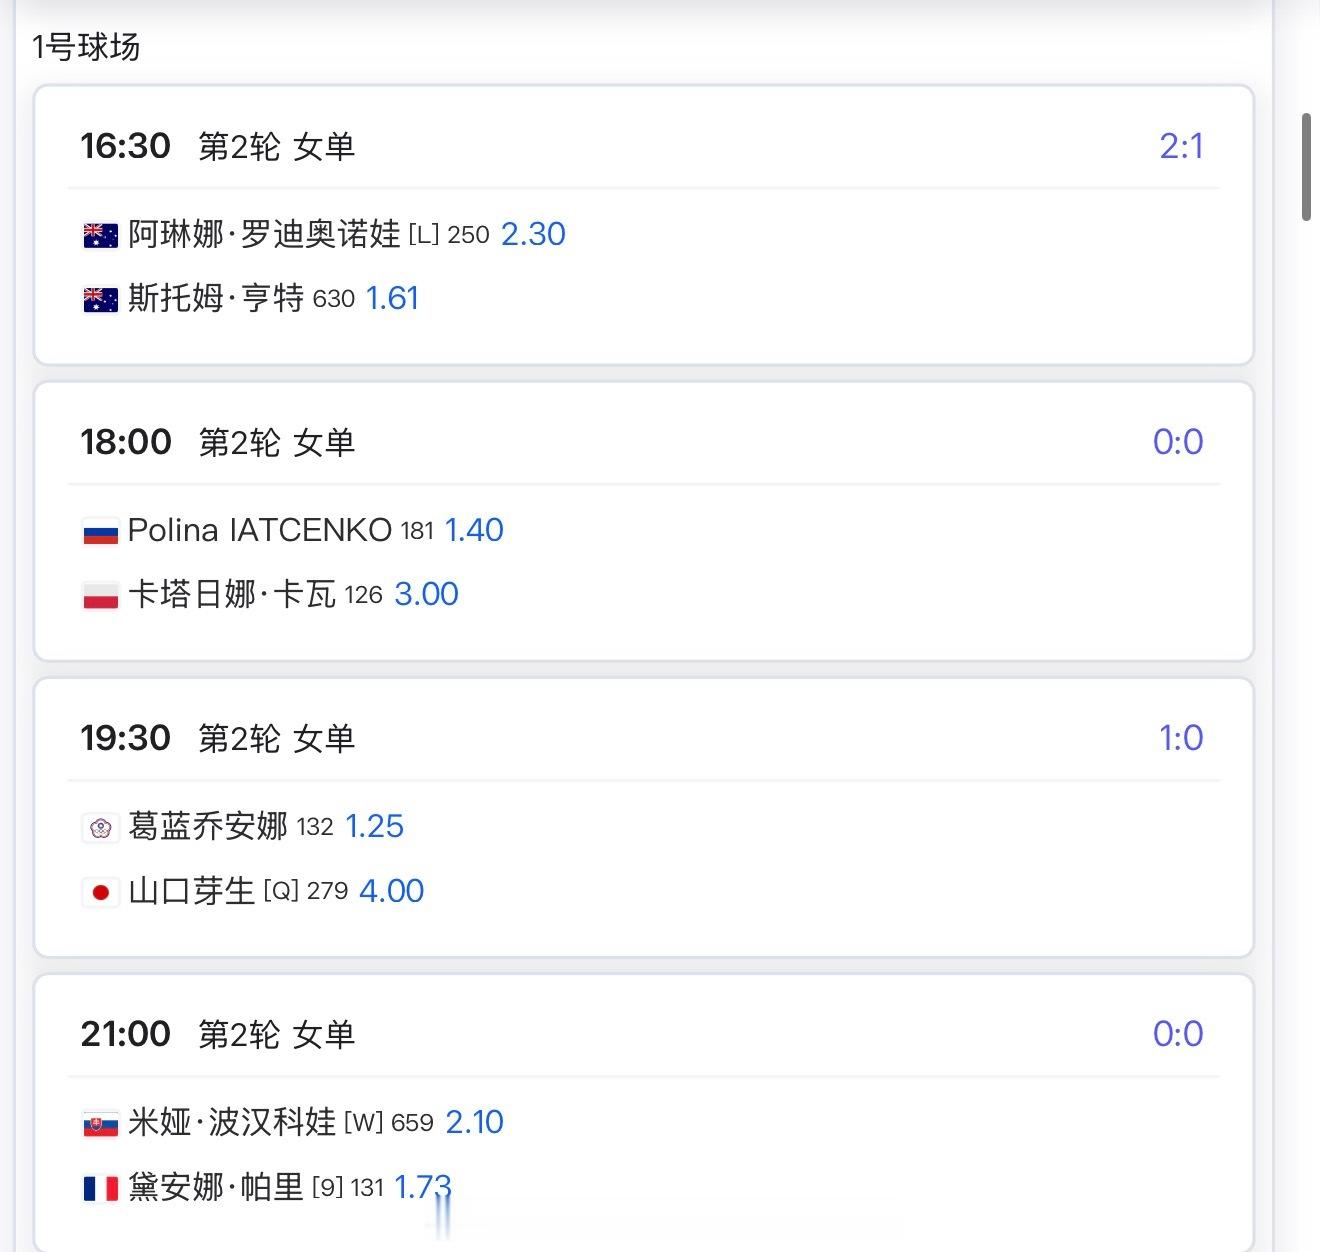
Task: Select odds 2.30 for 罗迪奥诺娃
Action: tap(533, 234)
